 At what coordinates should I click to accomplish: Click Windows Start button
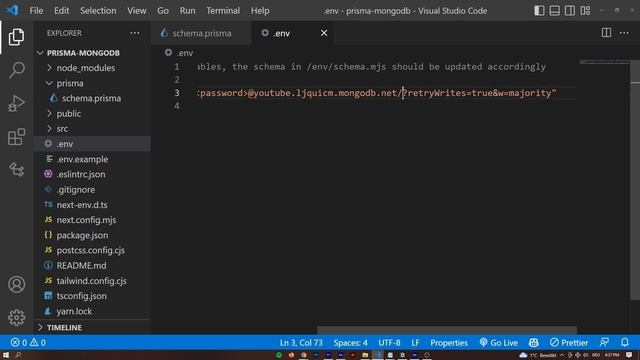(x=6, y=355)
